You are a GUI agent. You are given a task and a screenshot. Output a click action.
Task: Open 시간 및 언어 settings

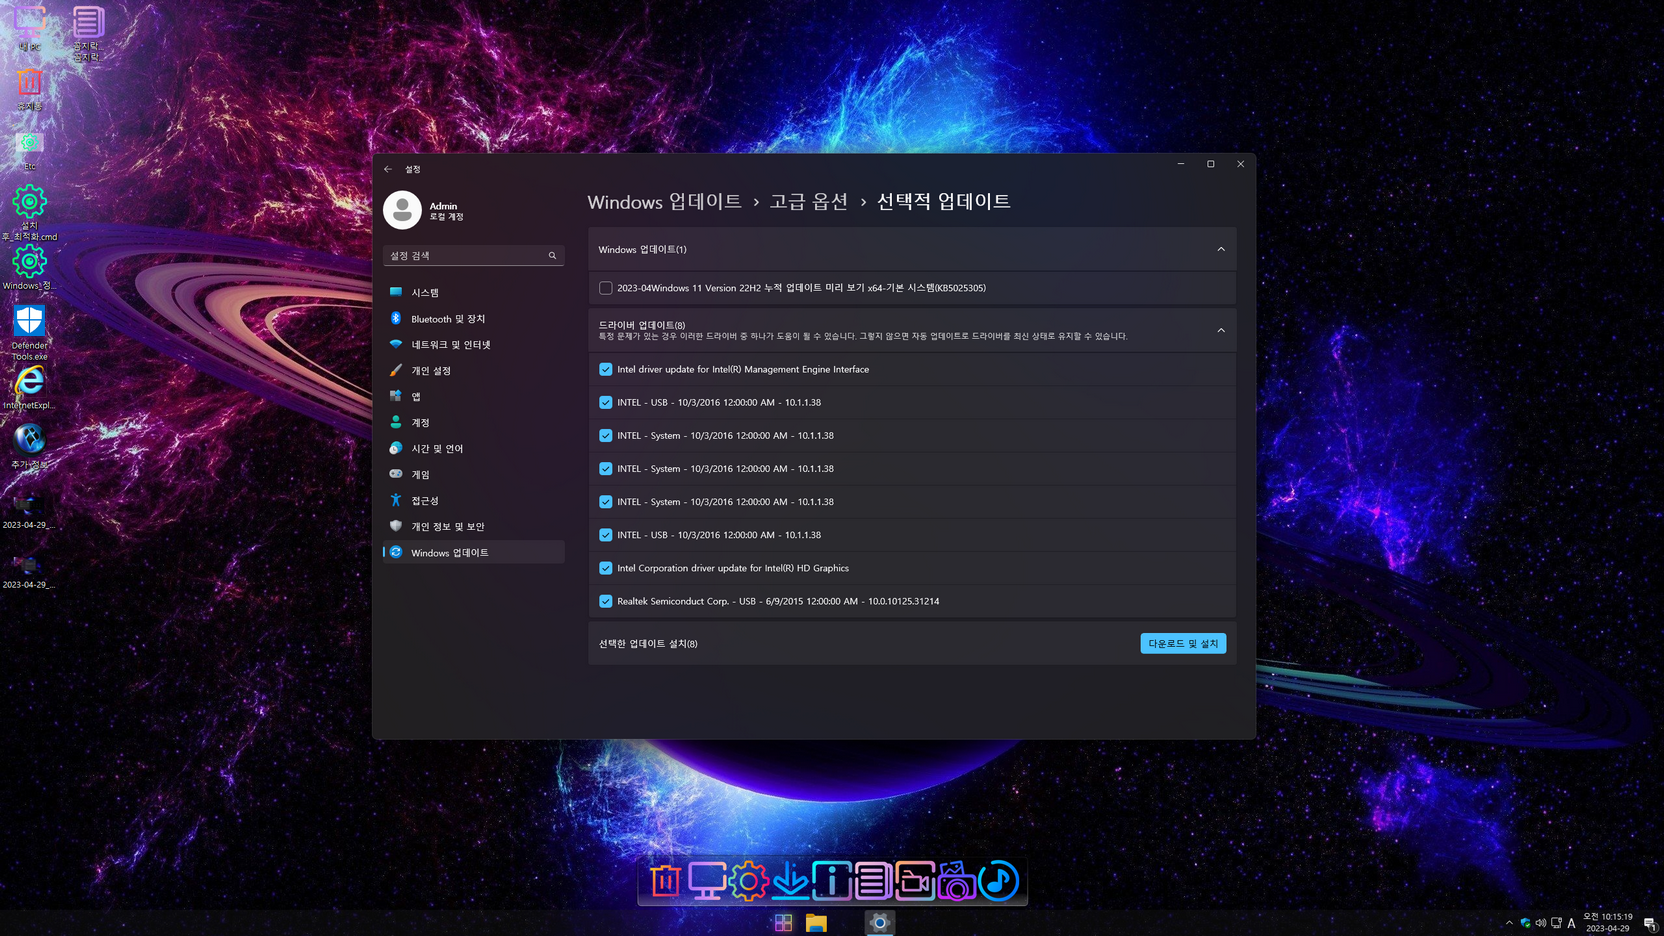point(474,448)
